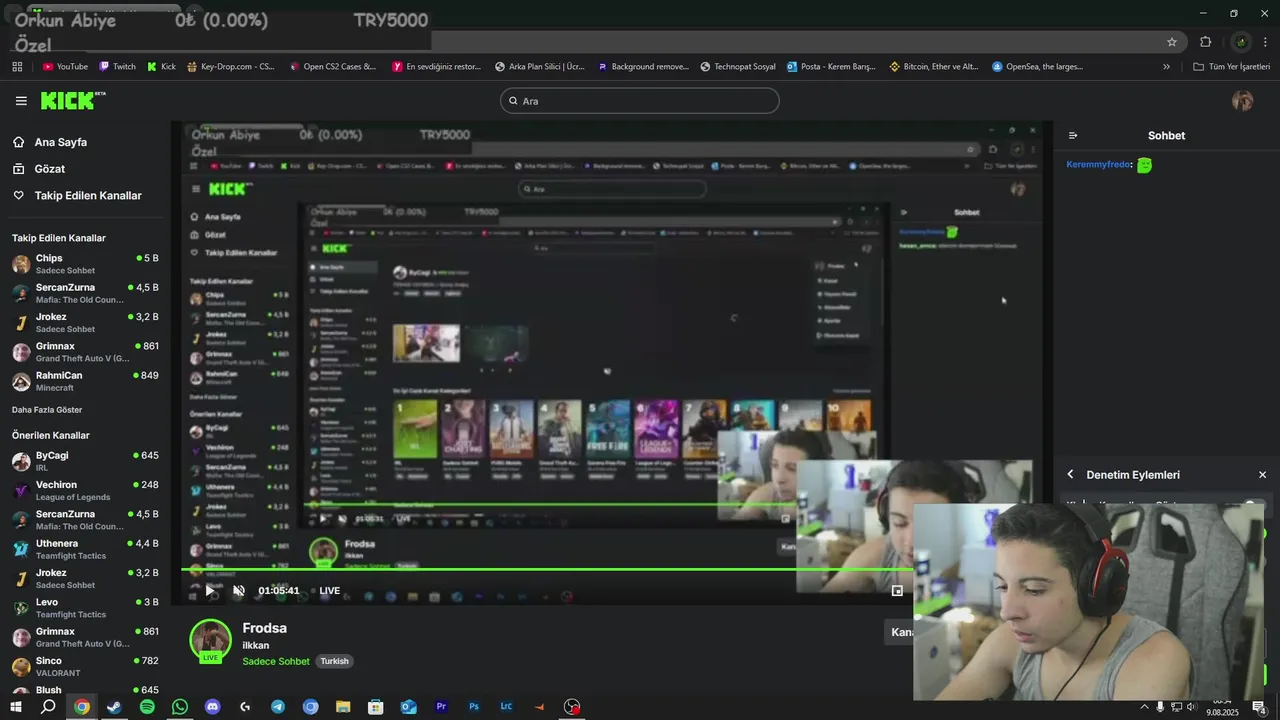Open Telegram from the taskbar
The width and height of the screenshot is (1280, 720).
(278, 707)
